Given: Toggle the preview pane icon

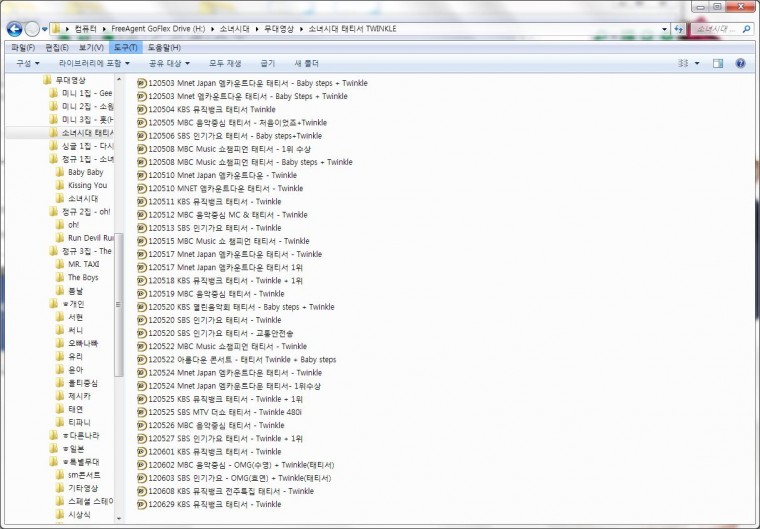Looking at the screenshot, I should (x=718, y=64).
